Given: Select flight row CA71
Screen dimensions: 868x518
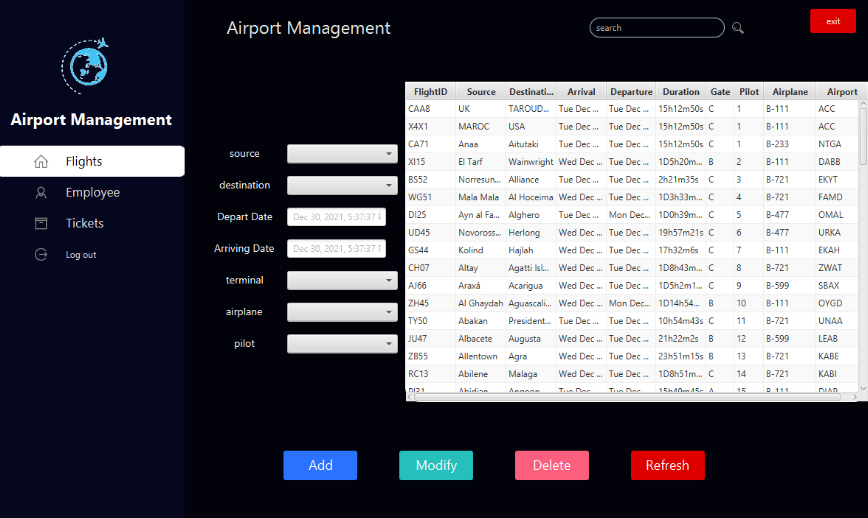Looking at the screenshot, I should [632, 144].
